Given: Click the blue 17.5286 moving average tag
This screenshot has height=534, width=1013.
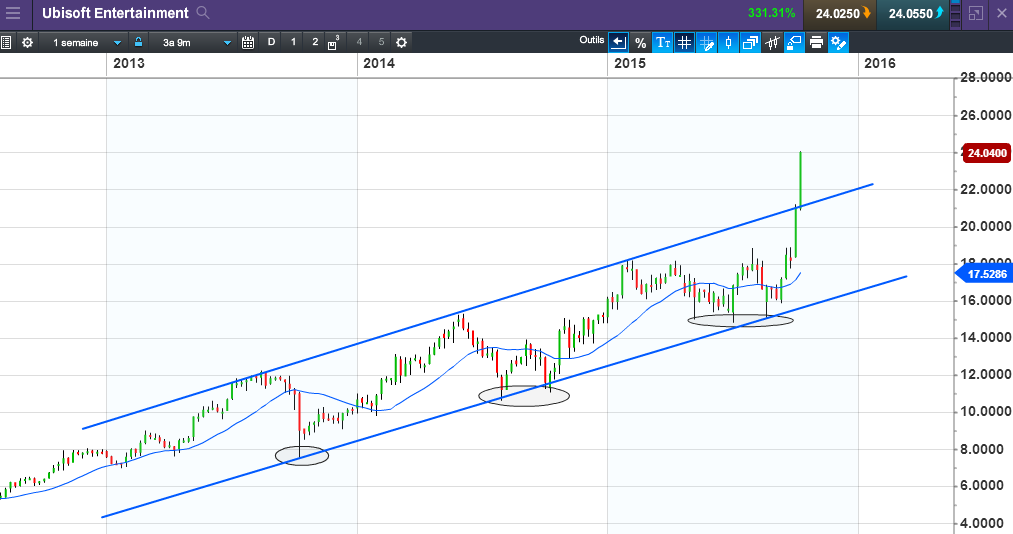Looking at the screenshot, I should (x=983, y=274).
